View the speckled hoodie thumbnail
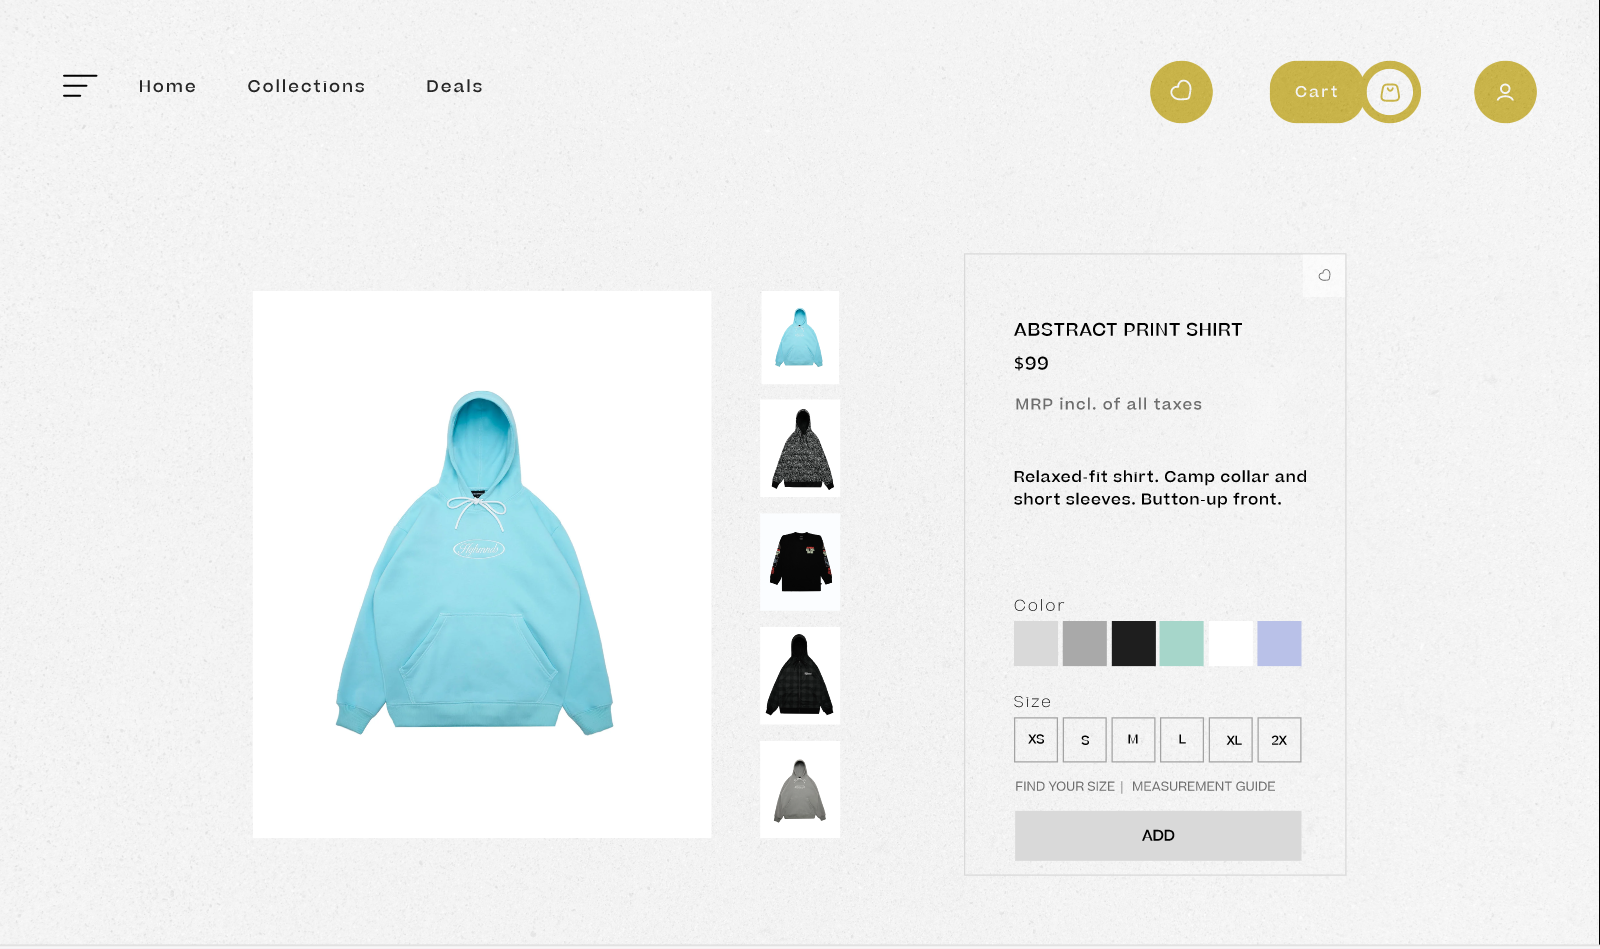This screenshot has width=1600, height=949. click(x=800, y=448)
